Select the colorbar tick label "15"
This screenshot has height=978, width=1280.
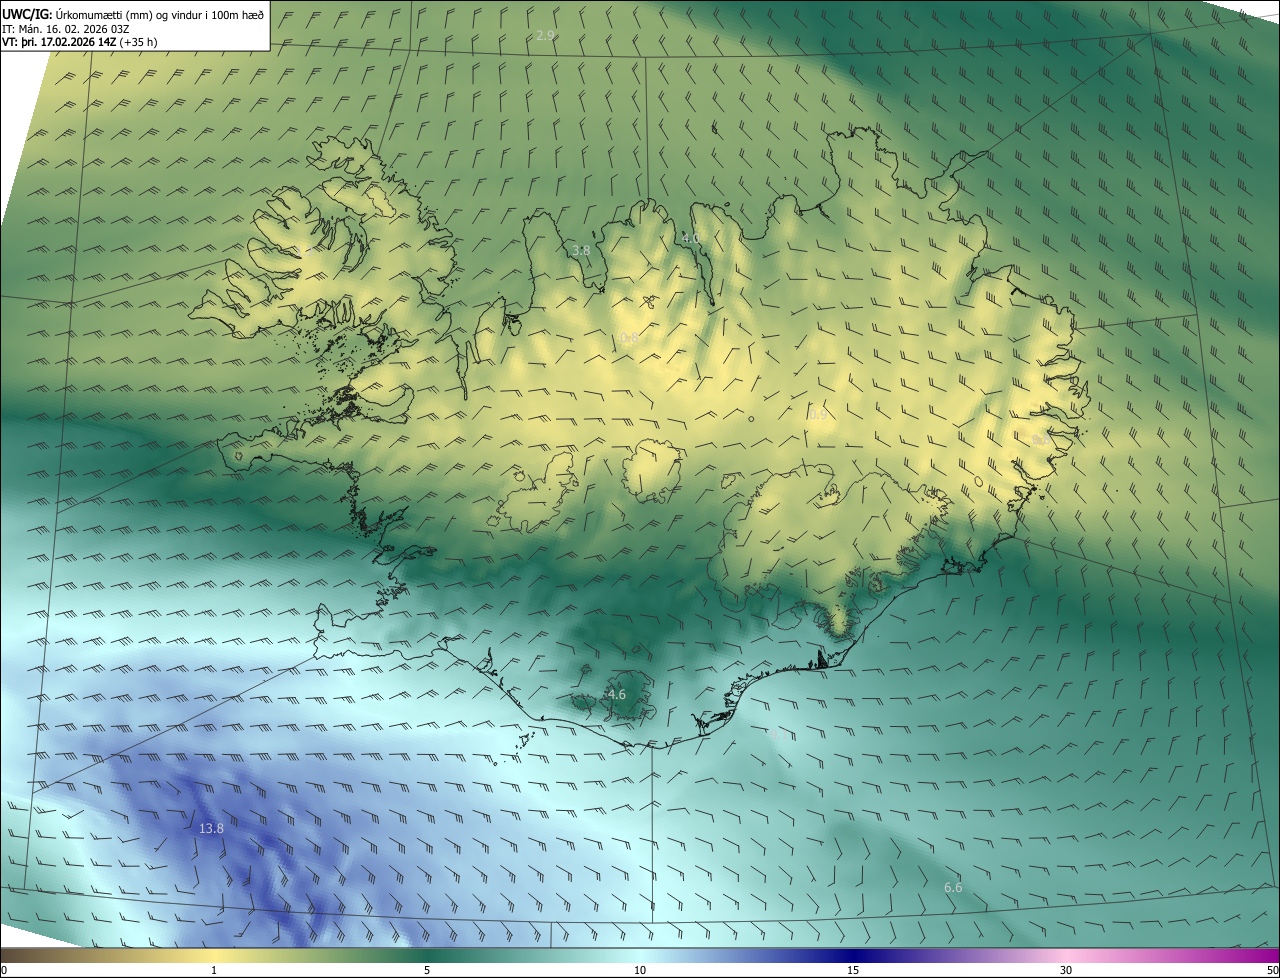pos(853,970)
